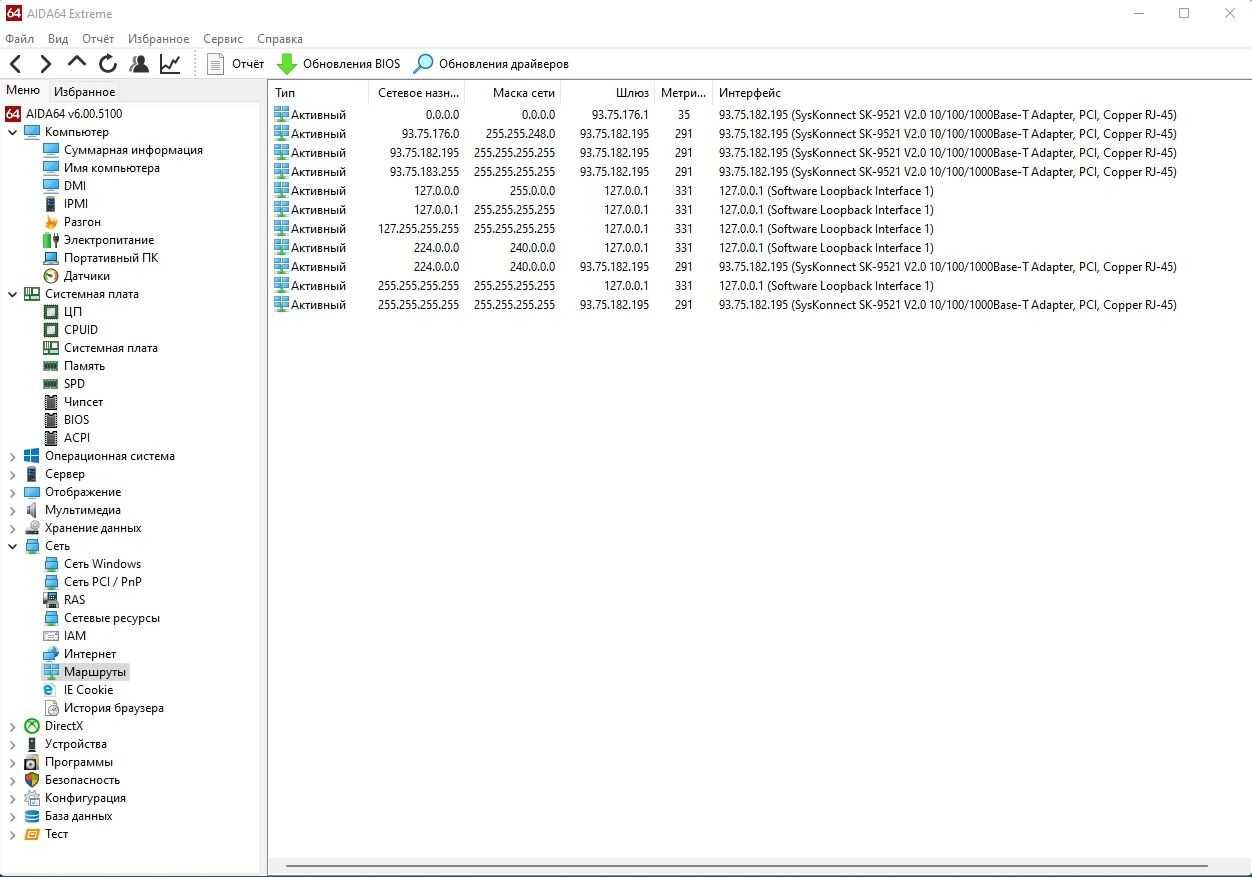This screenshot has height=877, width=1252.
Task: Expand the Хранение данных node
Action: click(13, 528)
